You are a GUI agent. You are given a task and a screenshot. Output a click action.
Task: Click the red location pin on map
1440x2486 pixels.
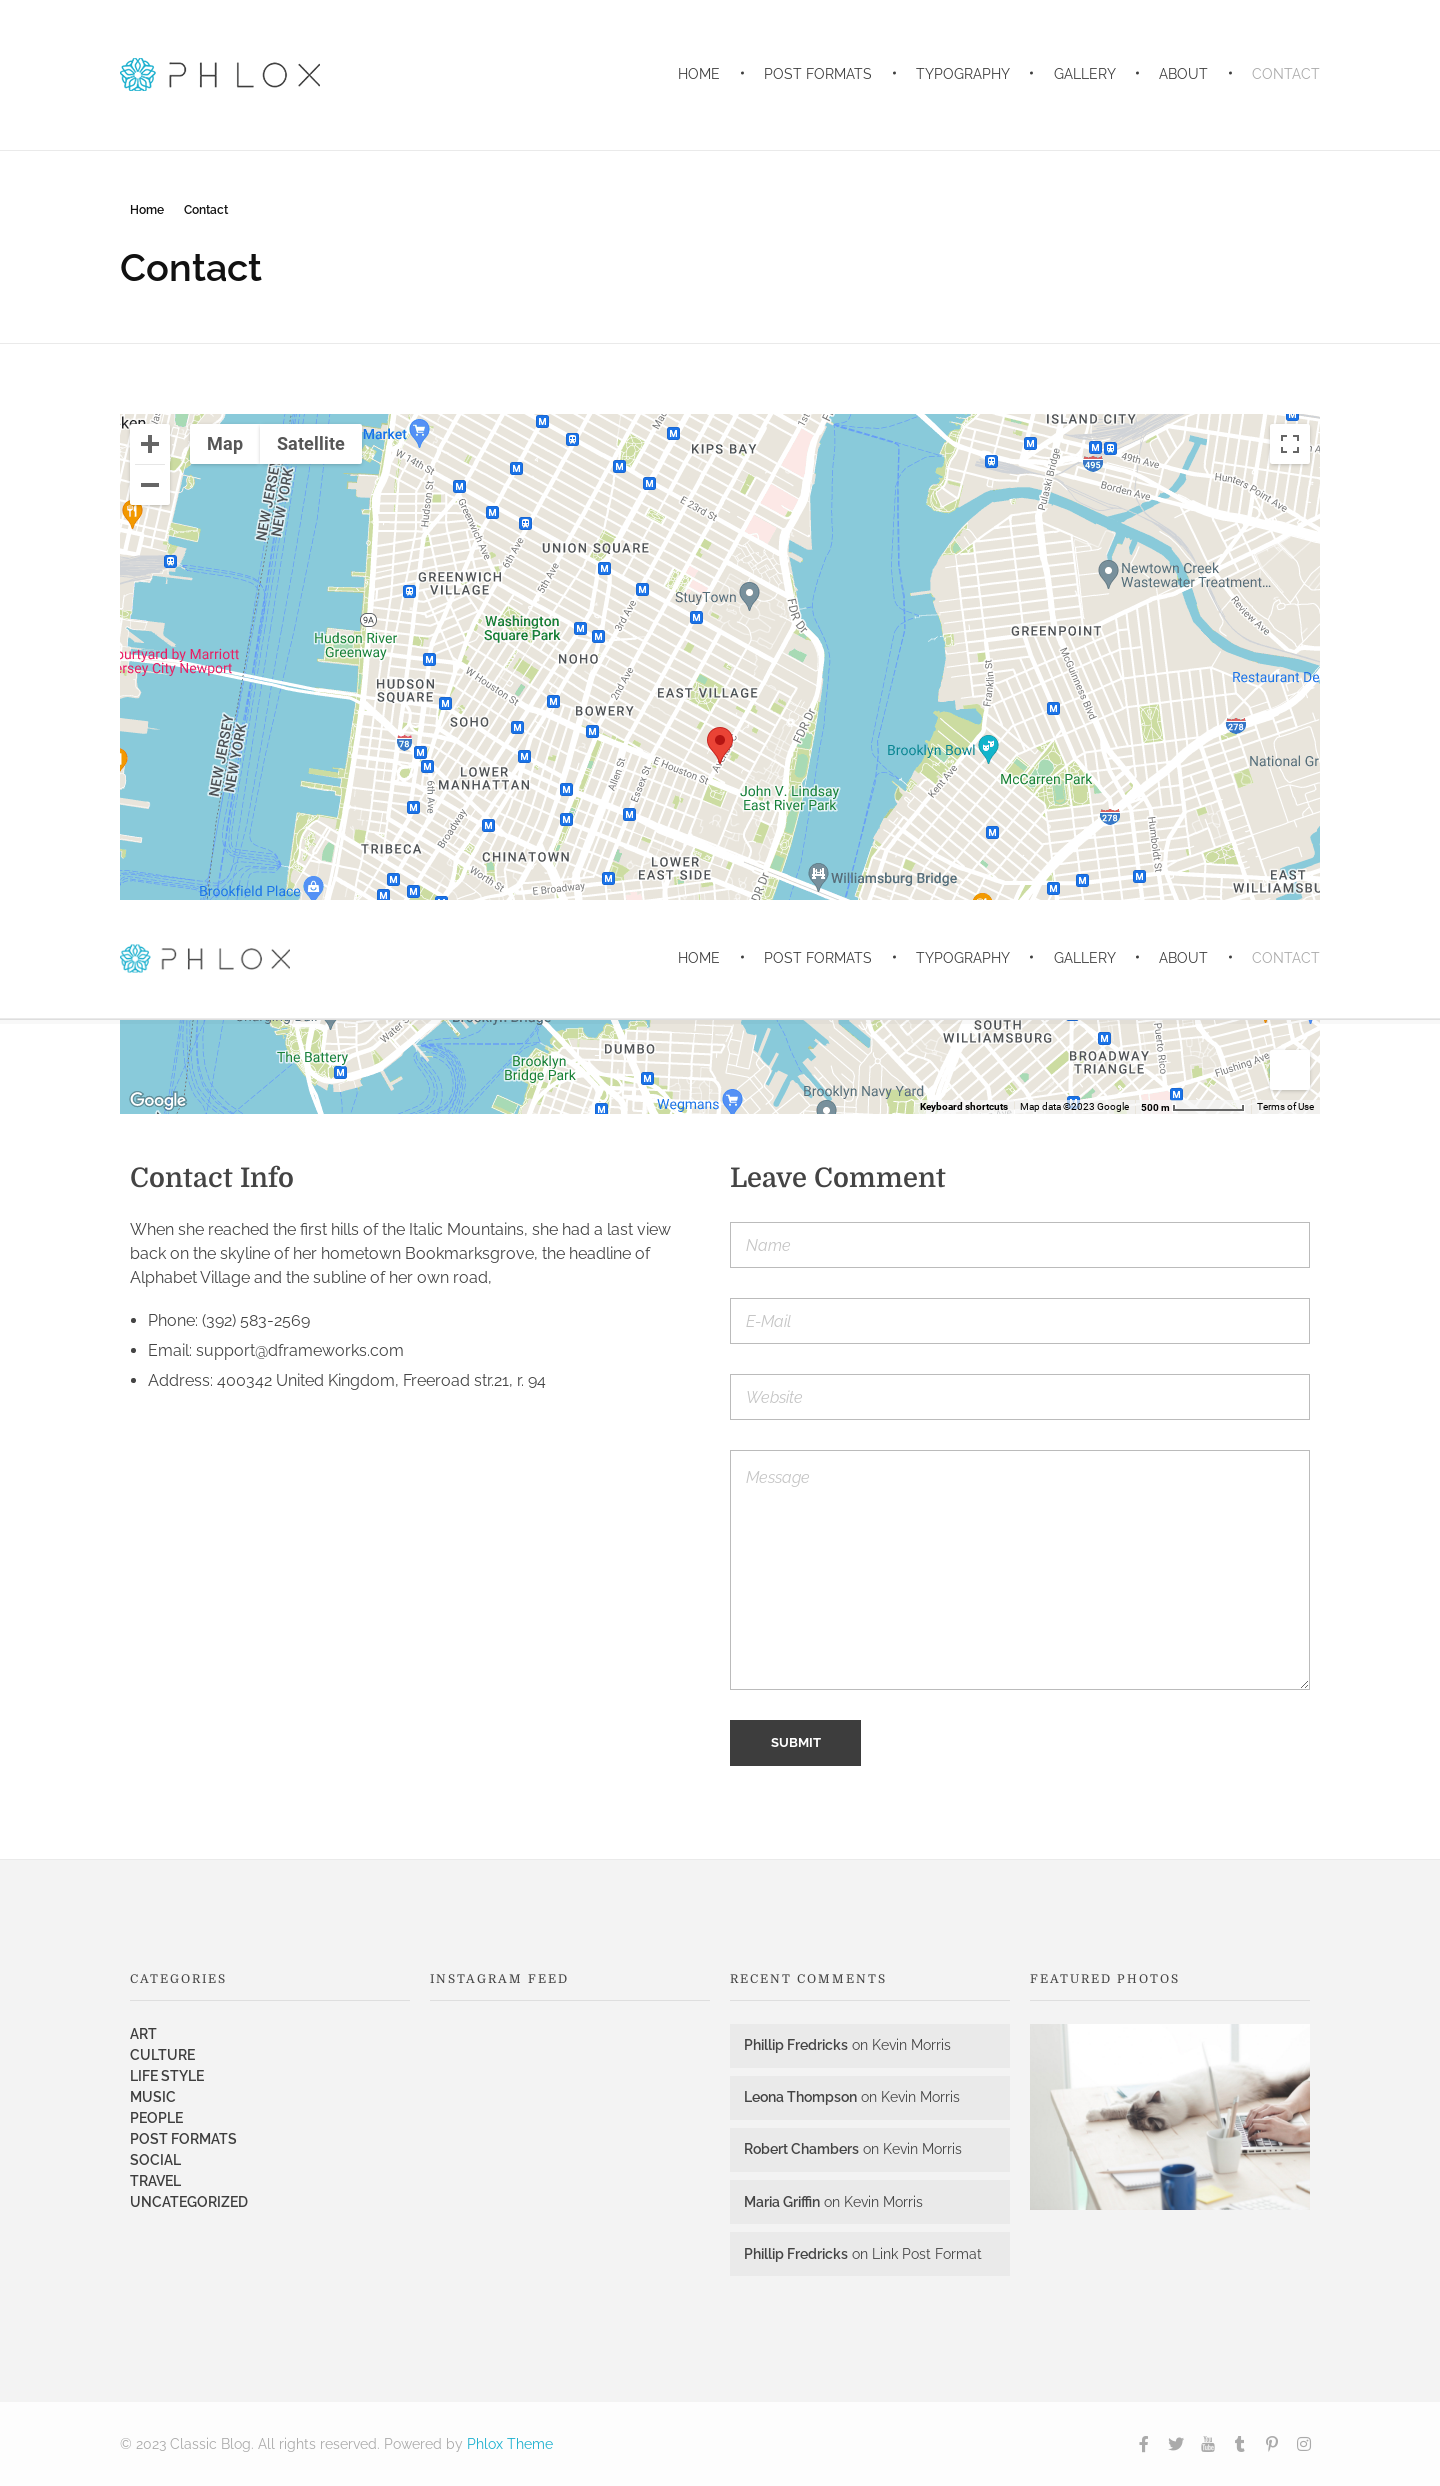pyautogui.click(x=719, y=743)
